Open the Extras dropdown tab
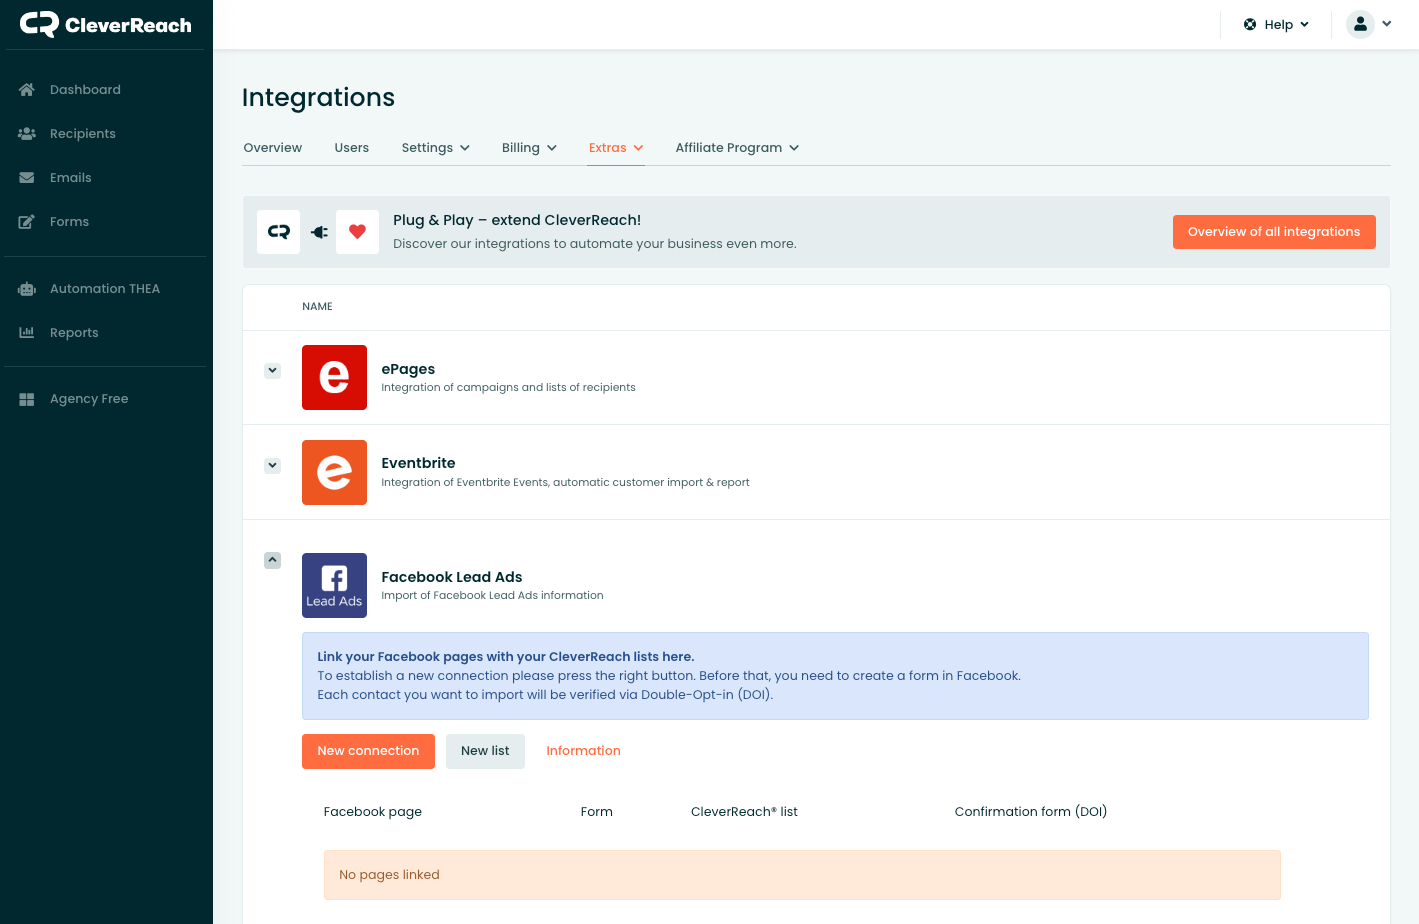 click(x=616, y=148)
